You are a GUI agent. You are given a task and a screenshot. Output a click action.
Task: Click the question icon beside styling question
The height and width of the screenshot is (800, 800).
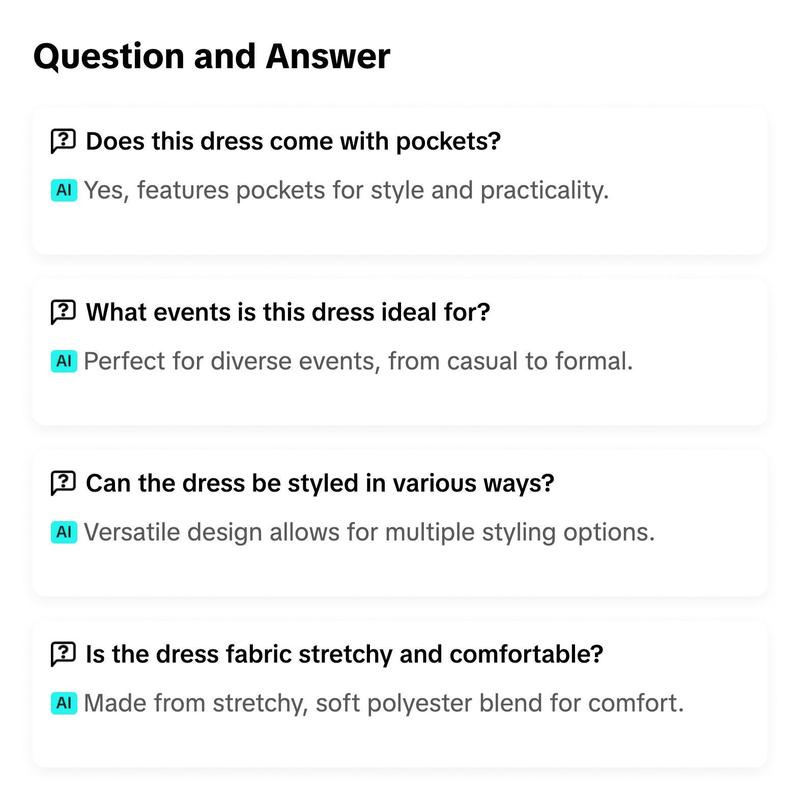63,483
